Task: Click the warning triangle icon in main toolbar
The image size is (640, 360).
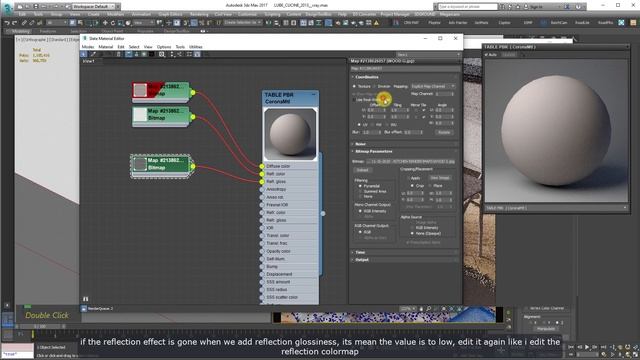Action: click(x=376, y=23)
